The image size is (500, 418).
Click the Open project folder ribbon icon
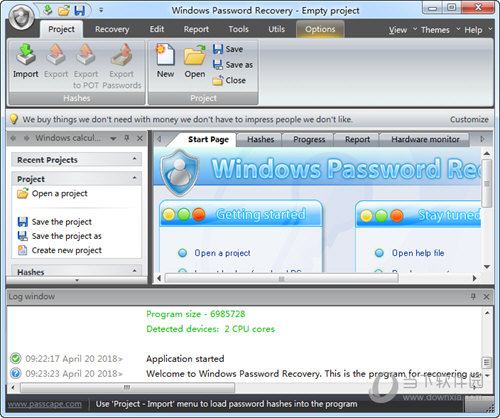(x=195, y=54)
